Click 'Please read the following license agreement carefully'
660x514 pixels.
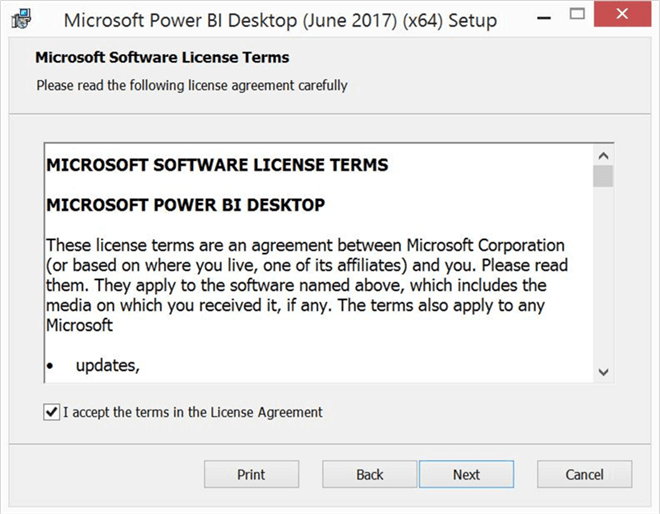(192, 85)
